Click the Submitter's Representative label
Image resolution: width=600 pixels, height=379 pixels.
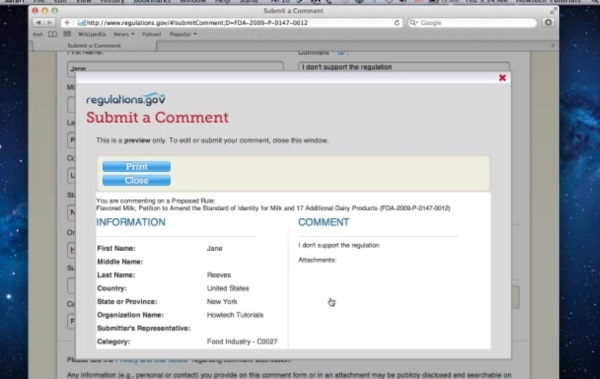[x=143, y=328]
